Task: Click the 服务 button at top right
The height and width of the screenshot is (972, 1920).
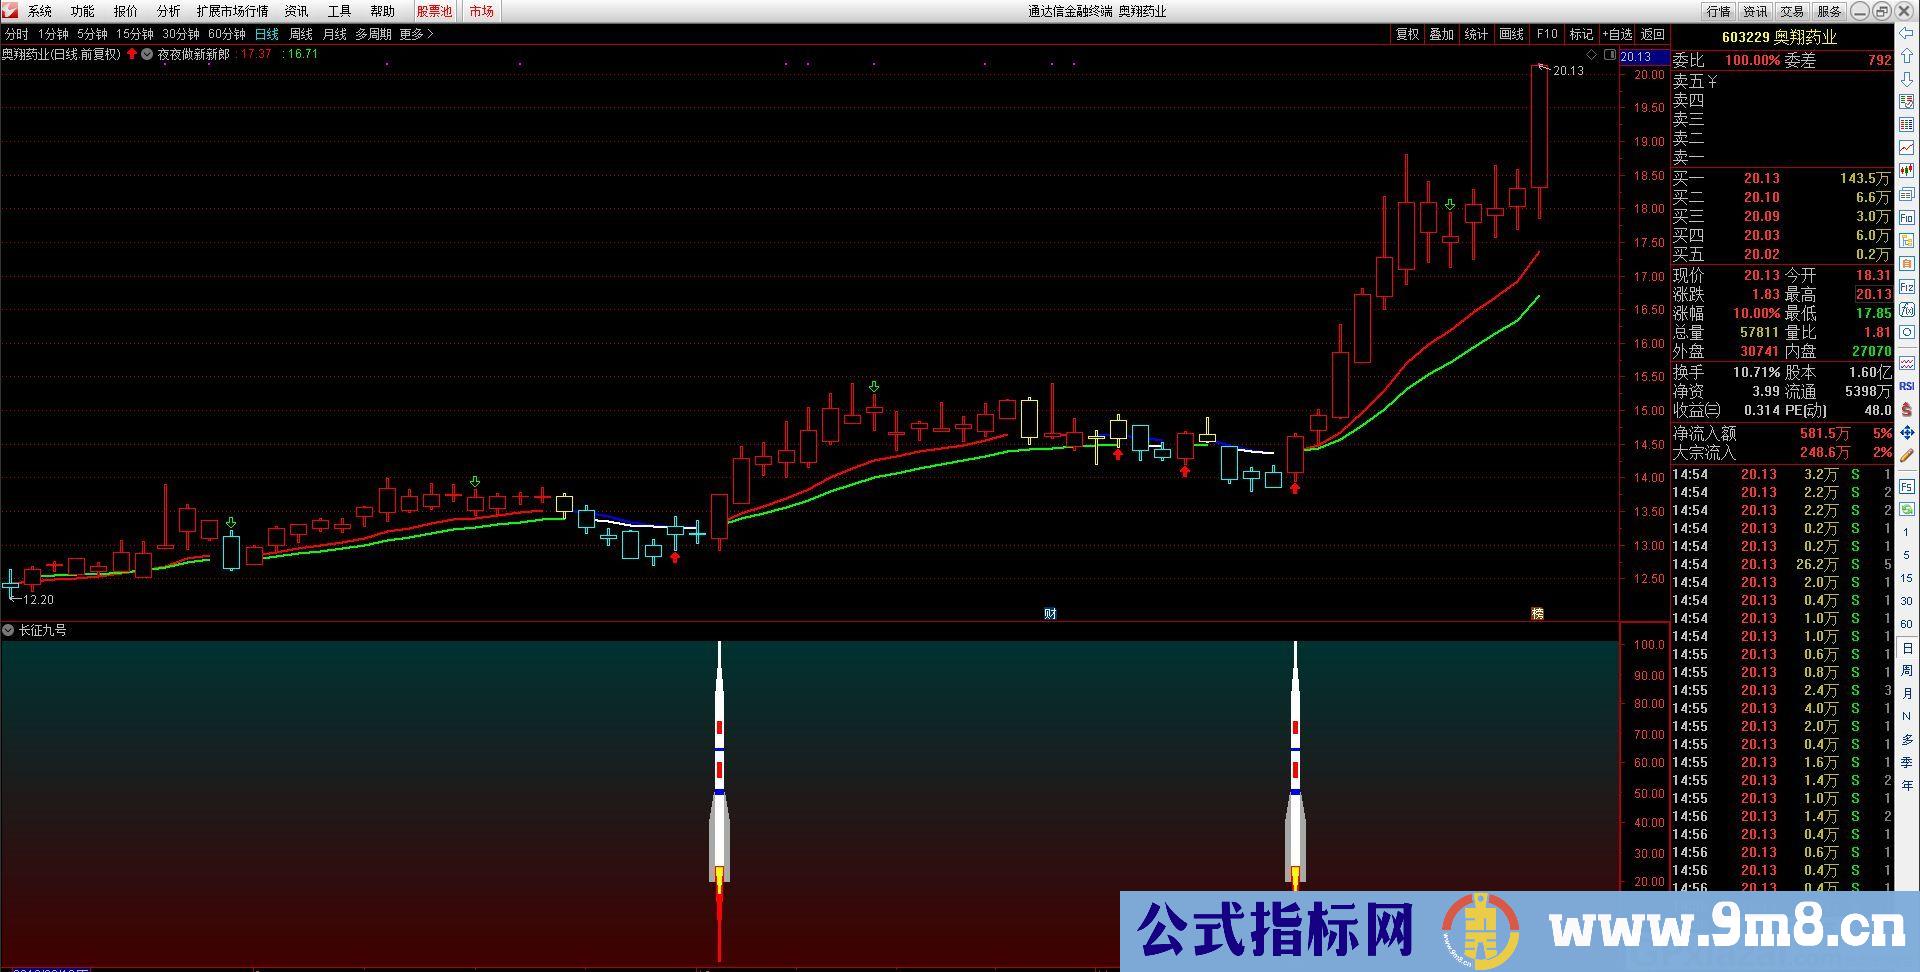Action: (x=1829, y=11)
